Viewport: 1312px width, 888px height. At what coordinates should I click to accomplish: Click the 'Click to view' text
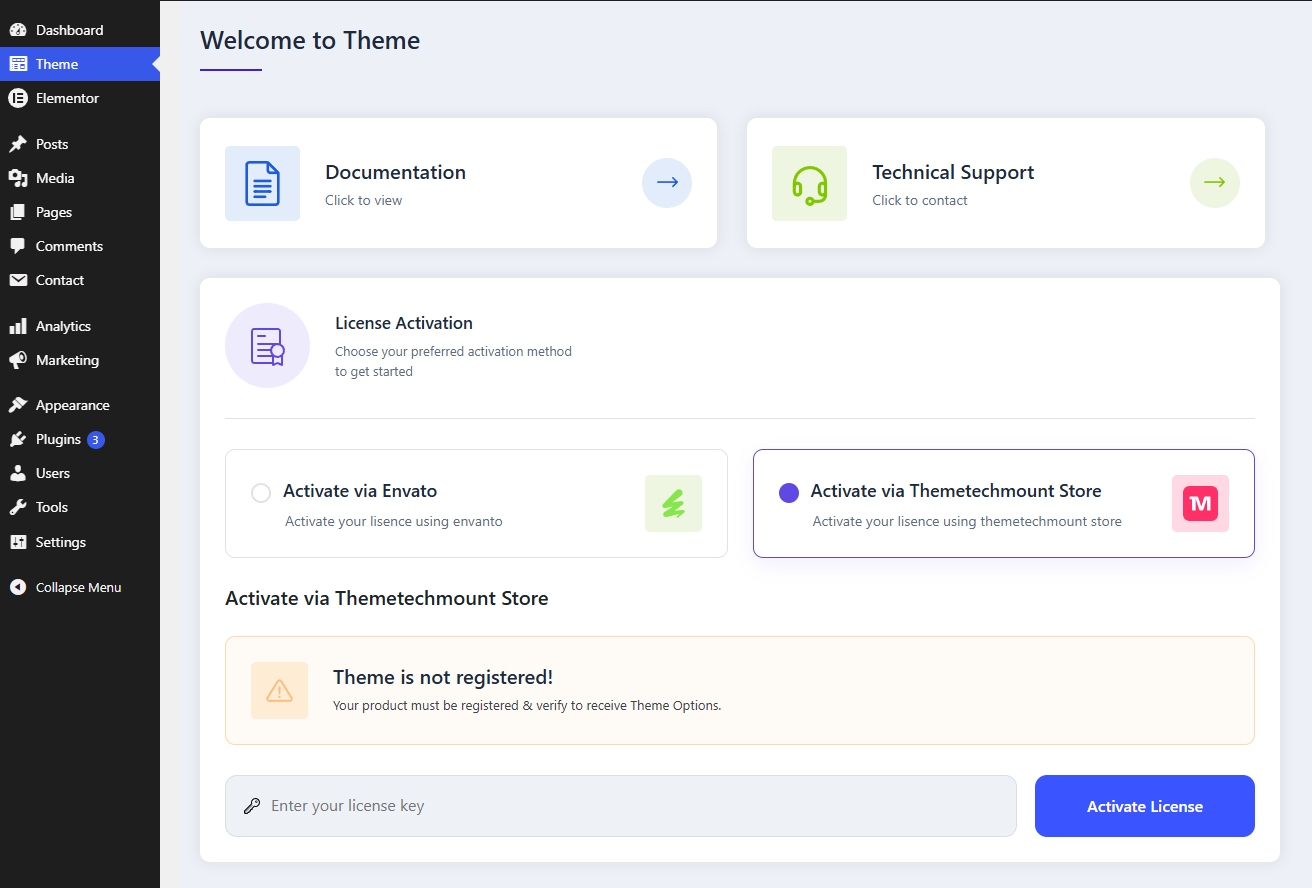click(x=364, y=200)
